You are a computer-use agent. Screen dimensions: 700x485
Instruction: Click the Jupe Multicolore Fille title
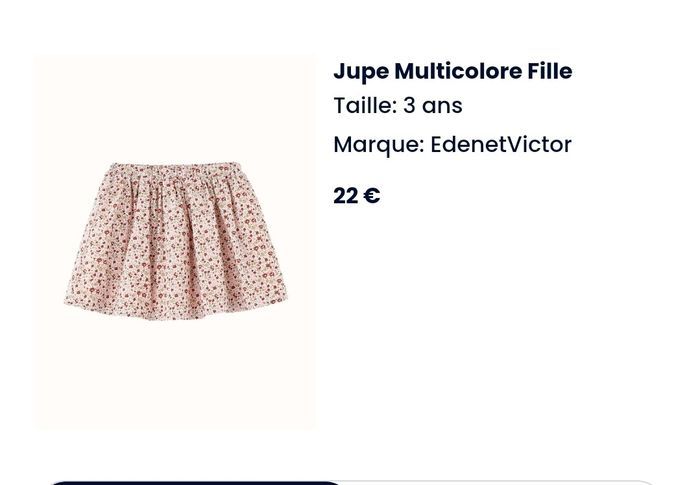tap(453, 71)
